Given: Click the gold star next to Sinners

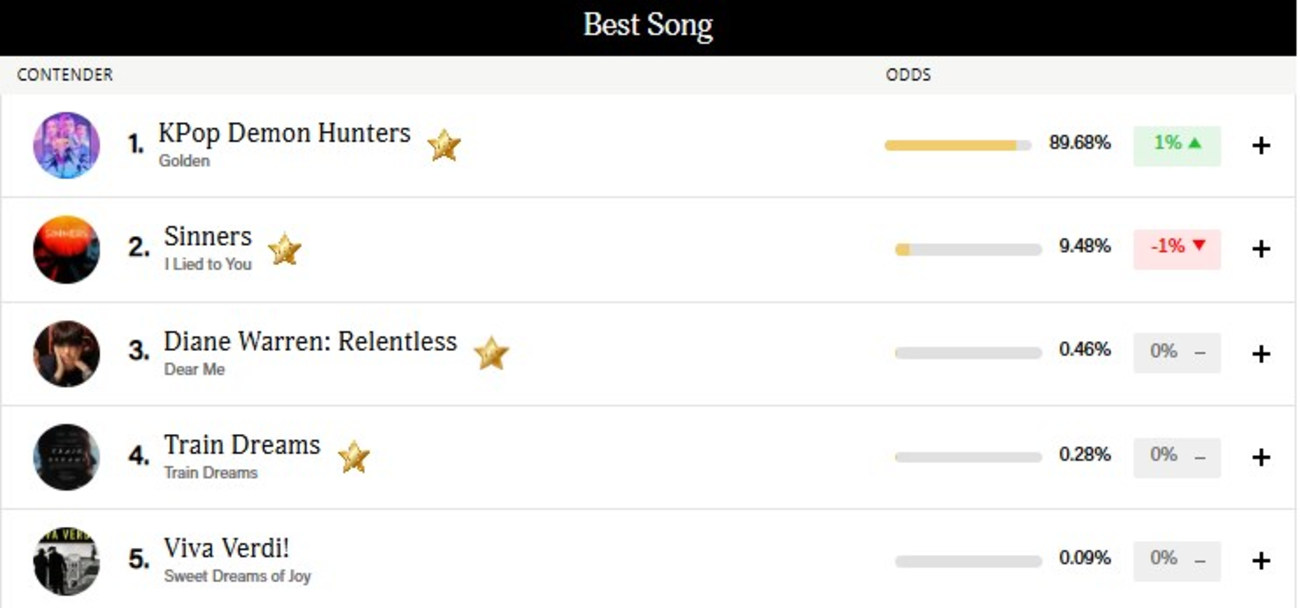Looking at the screenshot, I should (285, 249).
